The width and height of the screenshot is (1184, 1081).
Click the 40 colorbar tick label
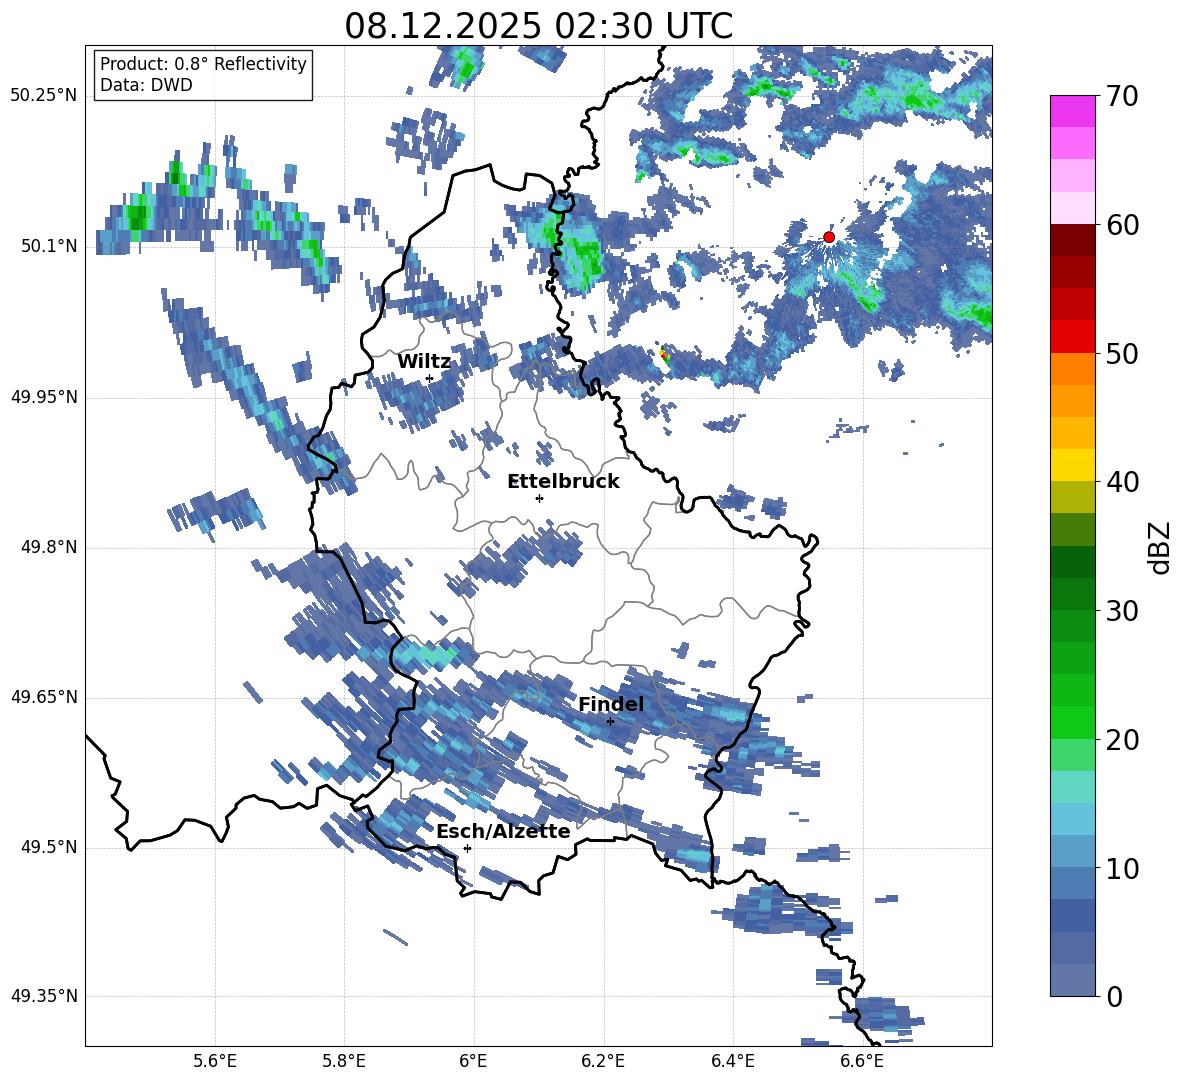click(x=1121, y=482)
